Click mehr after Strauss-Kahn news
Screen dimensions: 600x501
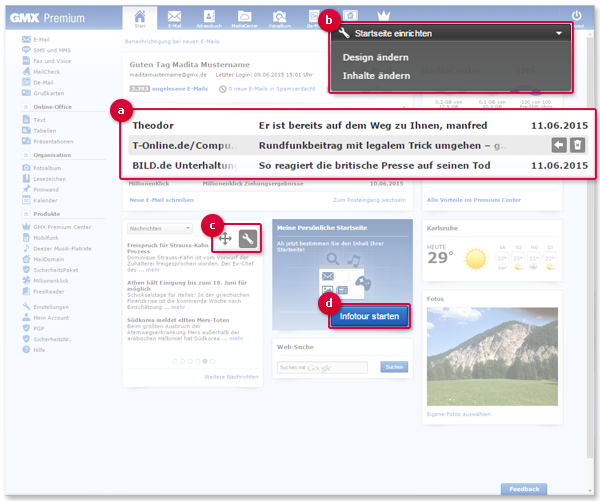tap(153, 270)
